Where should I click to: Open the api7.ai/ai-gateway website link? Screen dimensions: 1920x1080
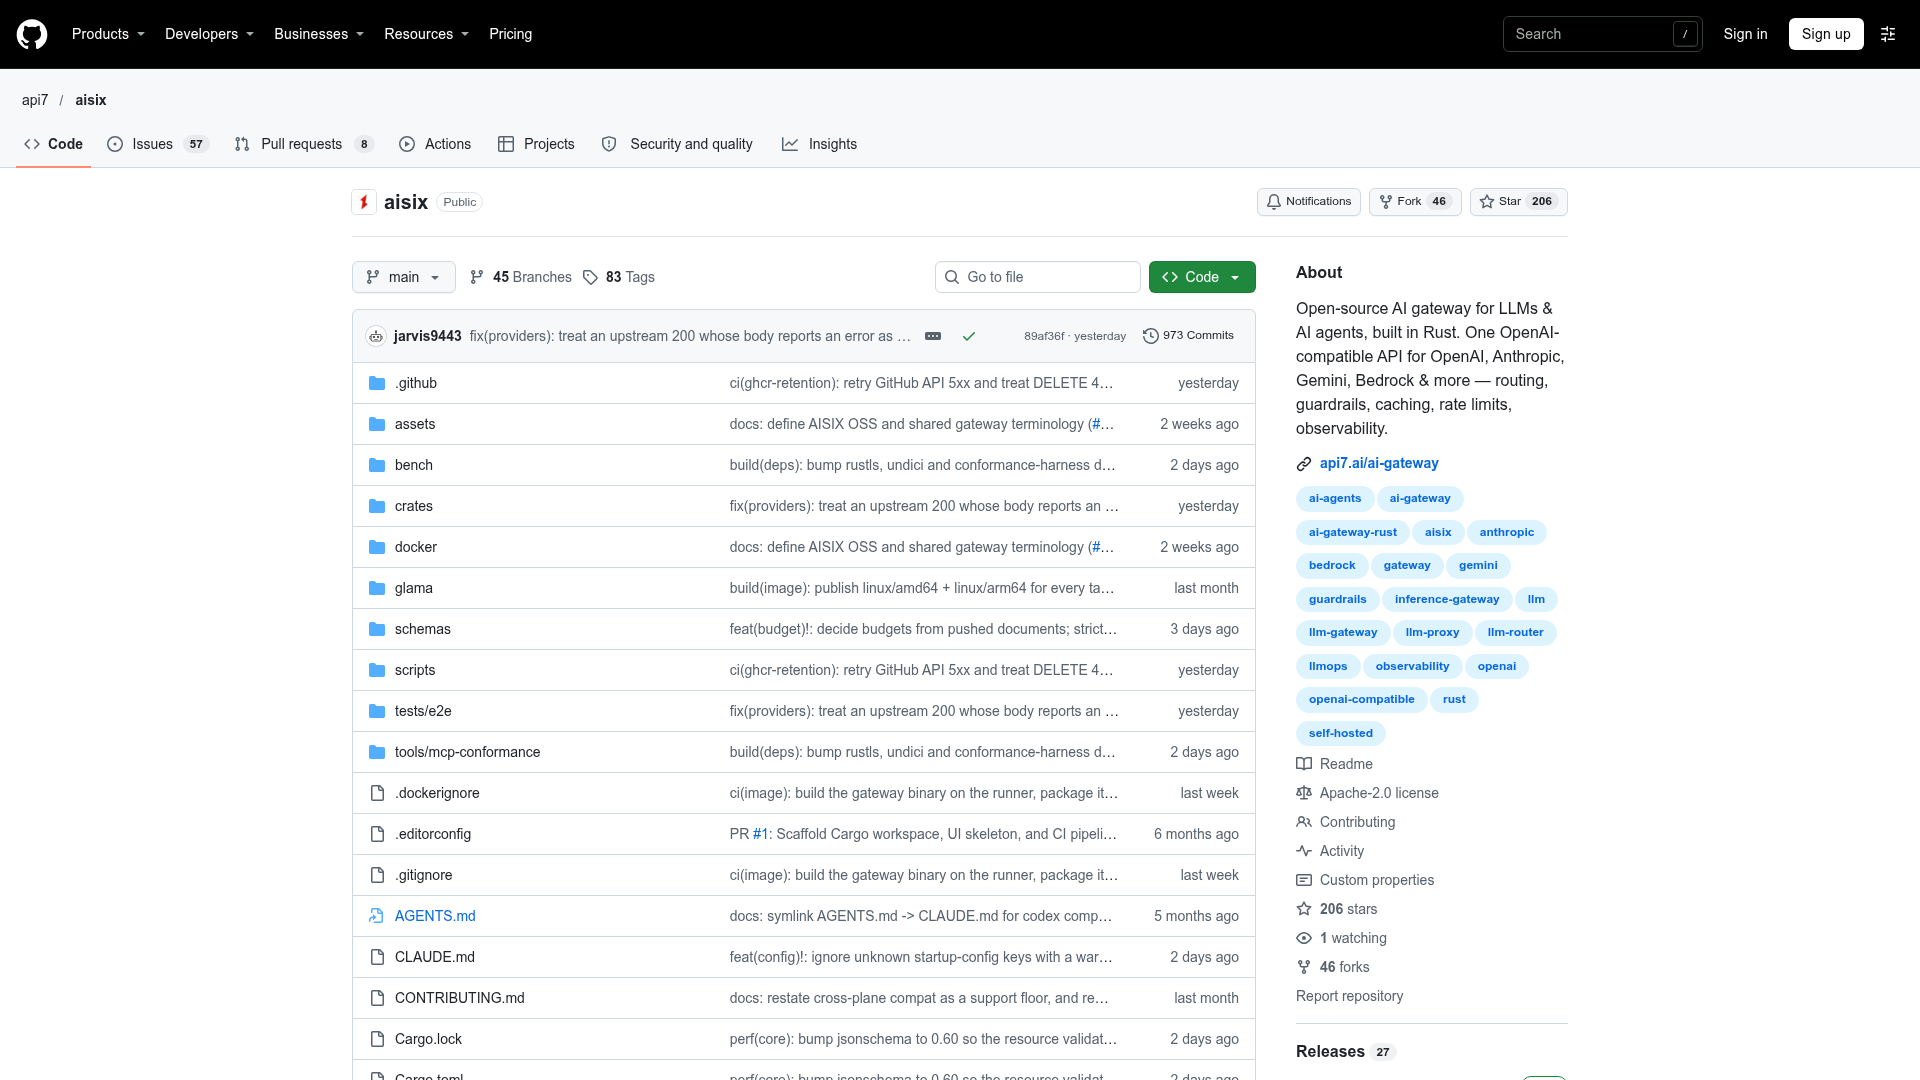click(1379, 463)
